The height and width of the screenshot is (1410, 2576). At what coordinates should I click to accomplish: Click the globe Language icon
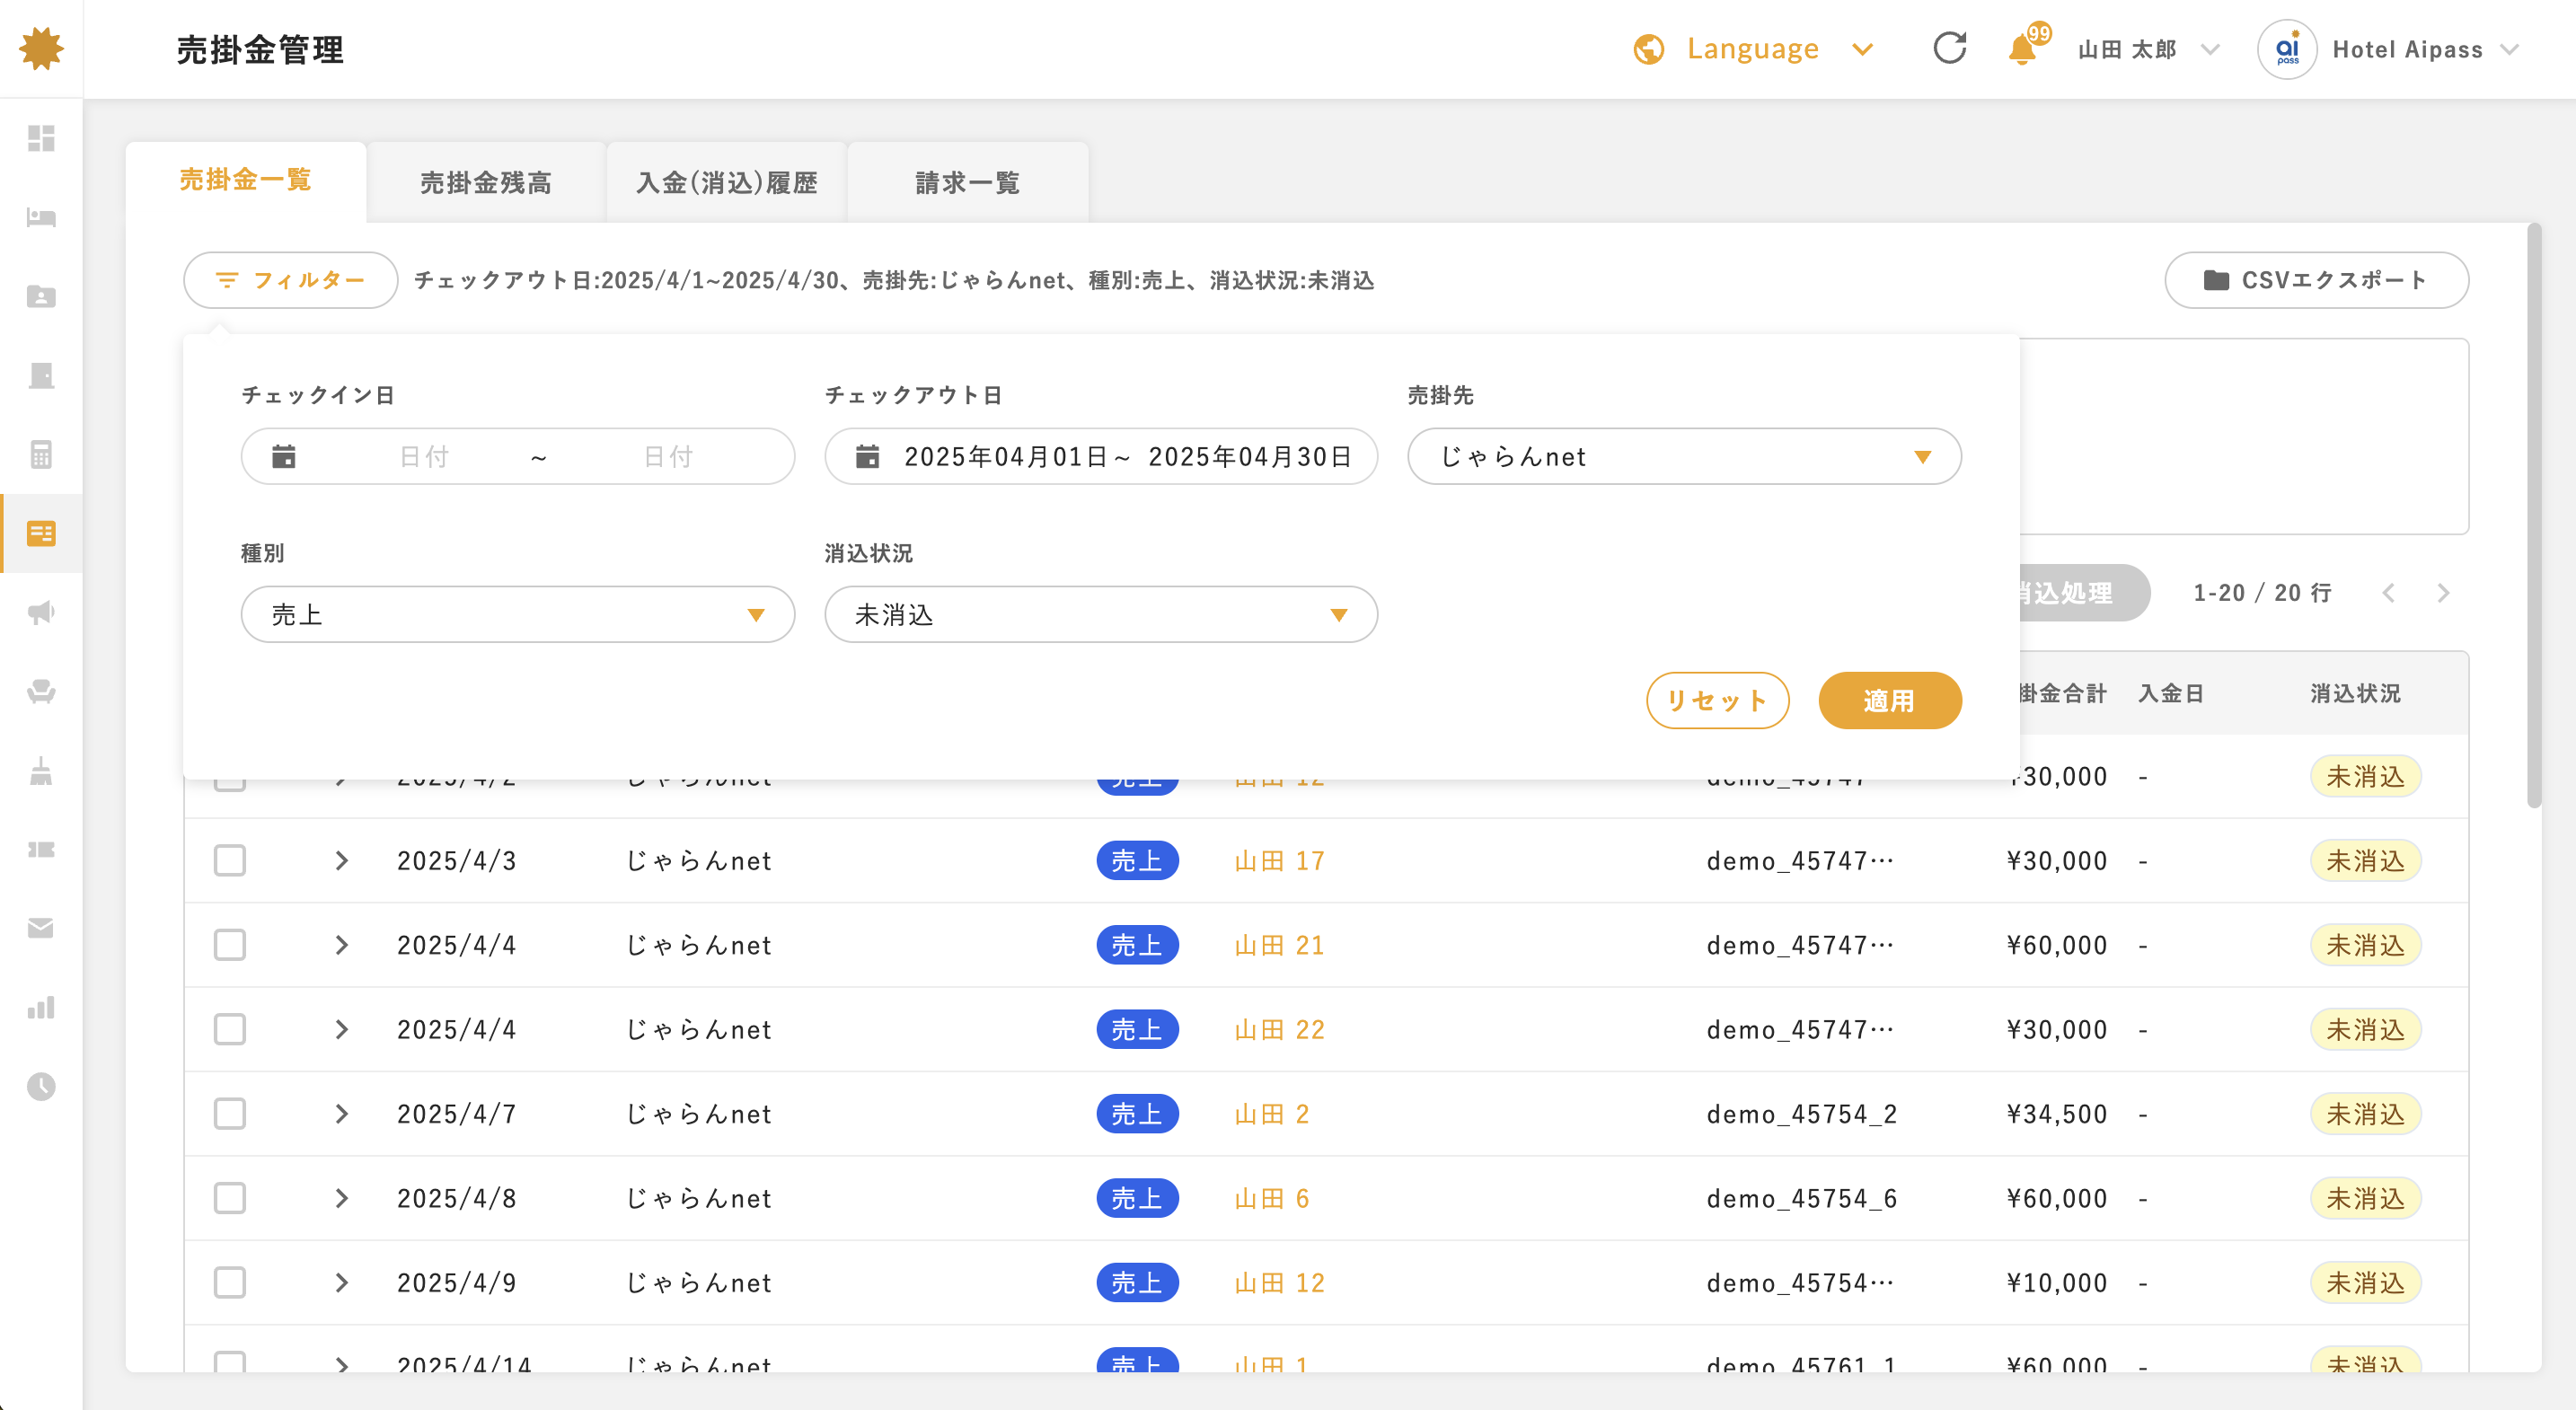[1648, 49]
